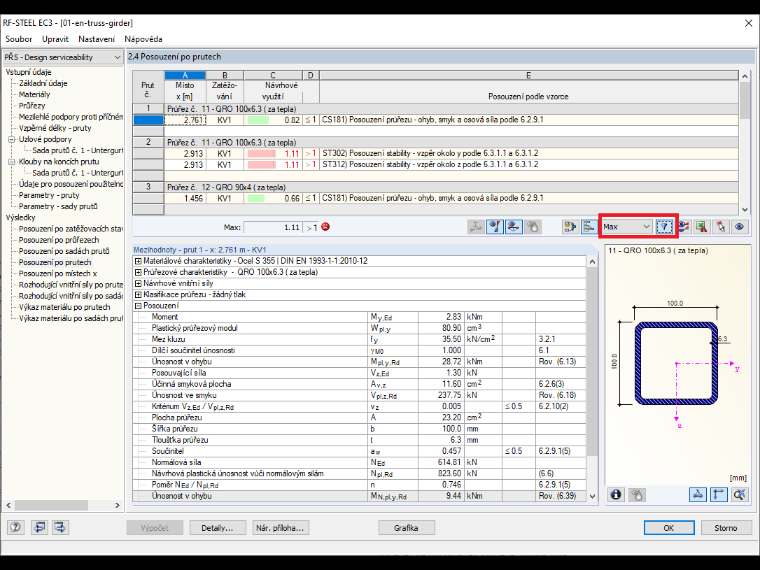Select Posouzení po místech x tree item

(58, 273)
